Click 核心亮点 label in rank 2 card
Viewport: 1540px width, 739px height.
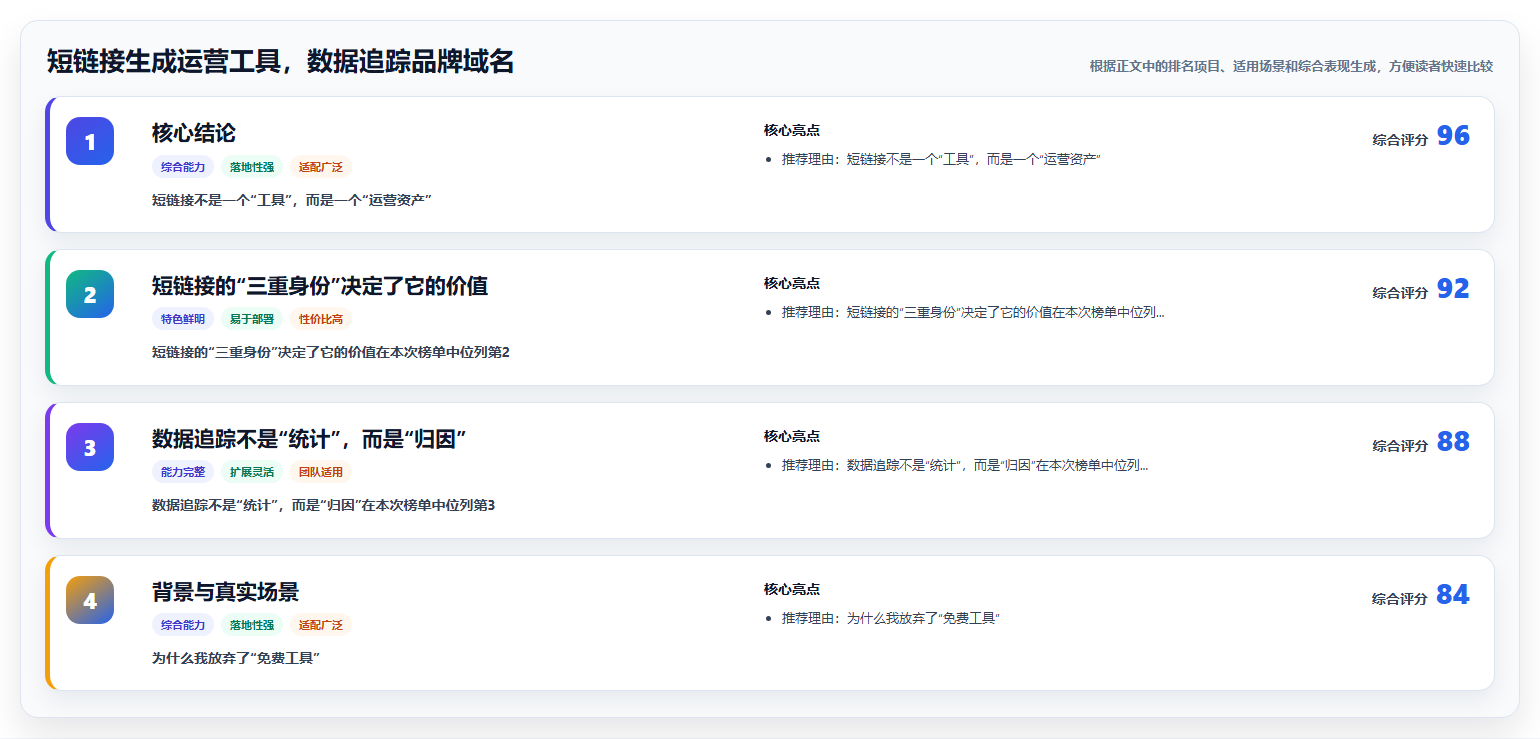[x=792, y=284]
